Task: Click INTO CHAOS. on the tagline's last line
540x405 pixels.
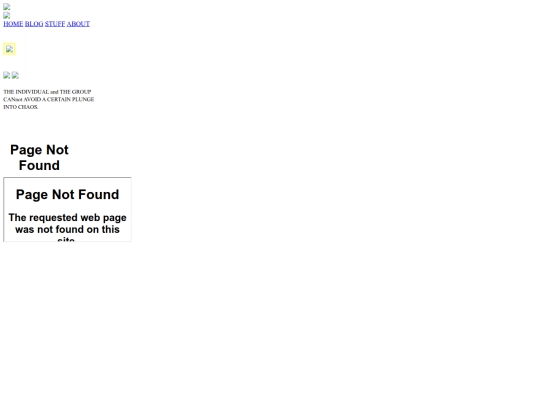Action: tap(21, 107)
